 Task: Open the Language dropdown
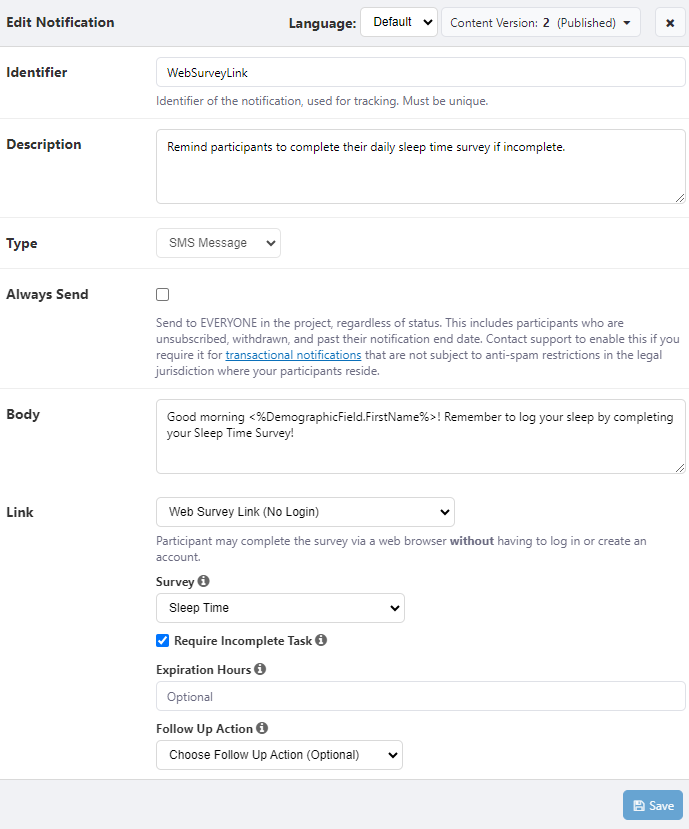398,22
